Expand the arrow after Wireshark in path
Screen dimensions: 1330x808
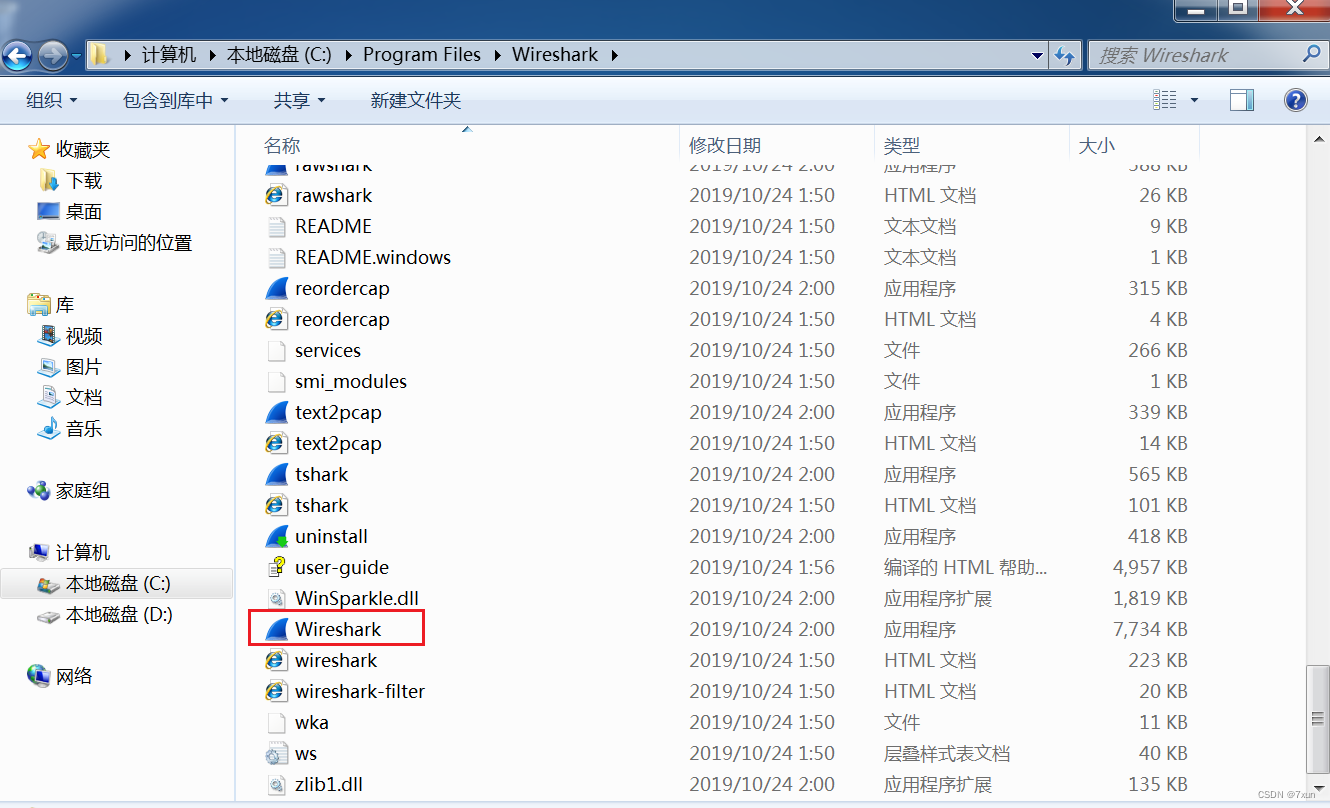point(613,55)
